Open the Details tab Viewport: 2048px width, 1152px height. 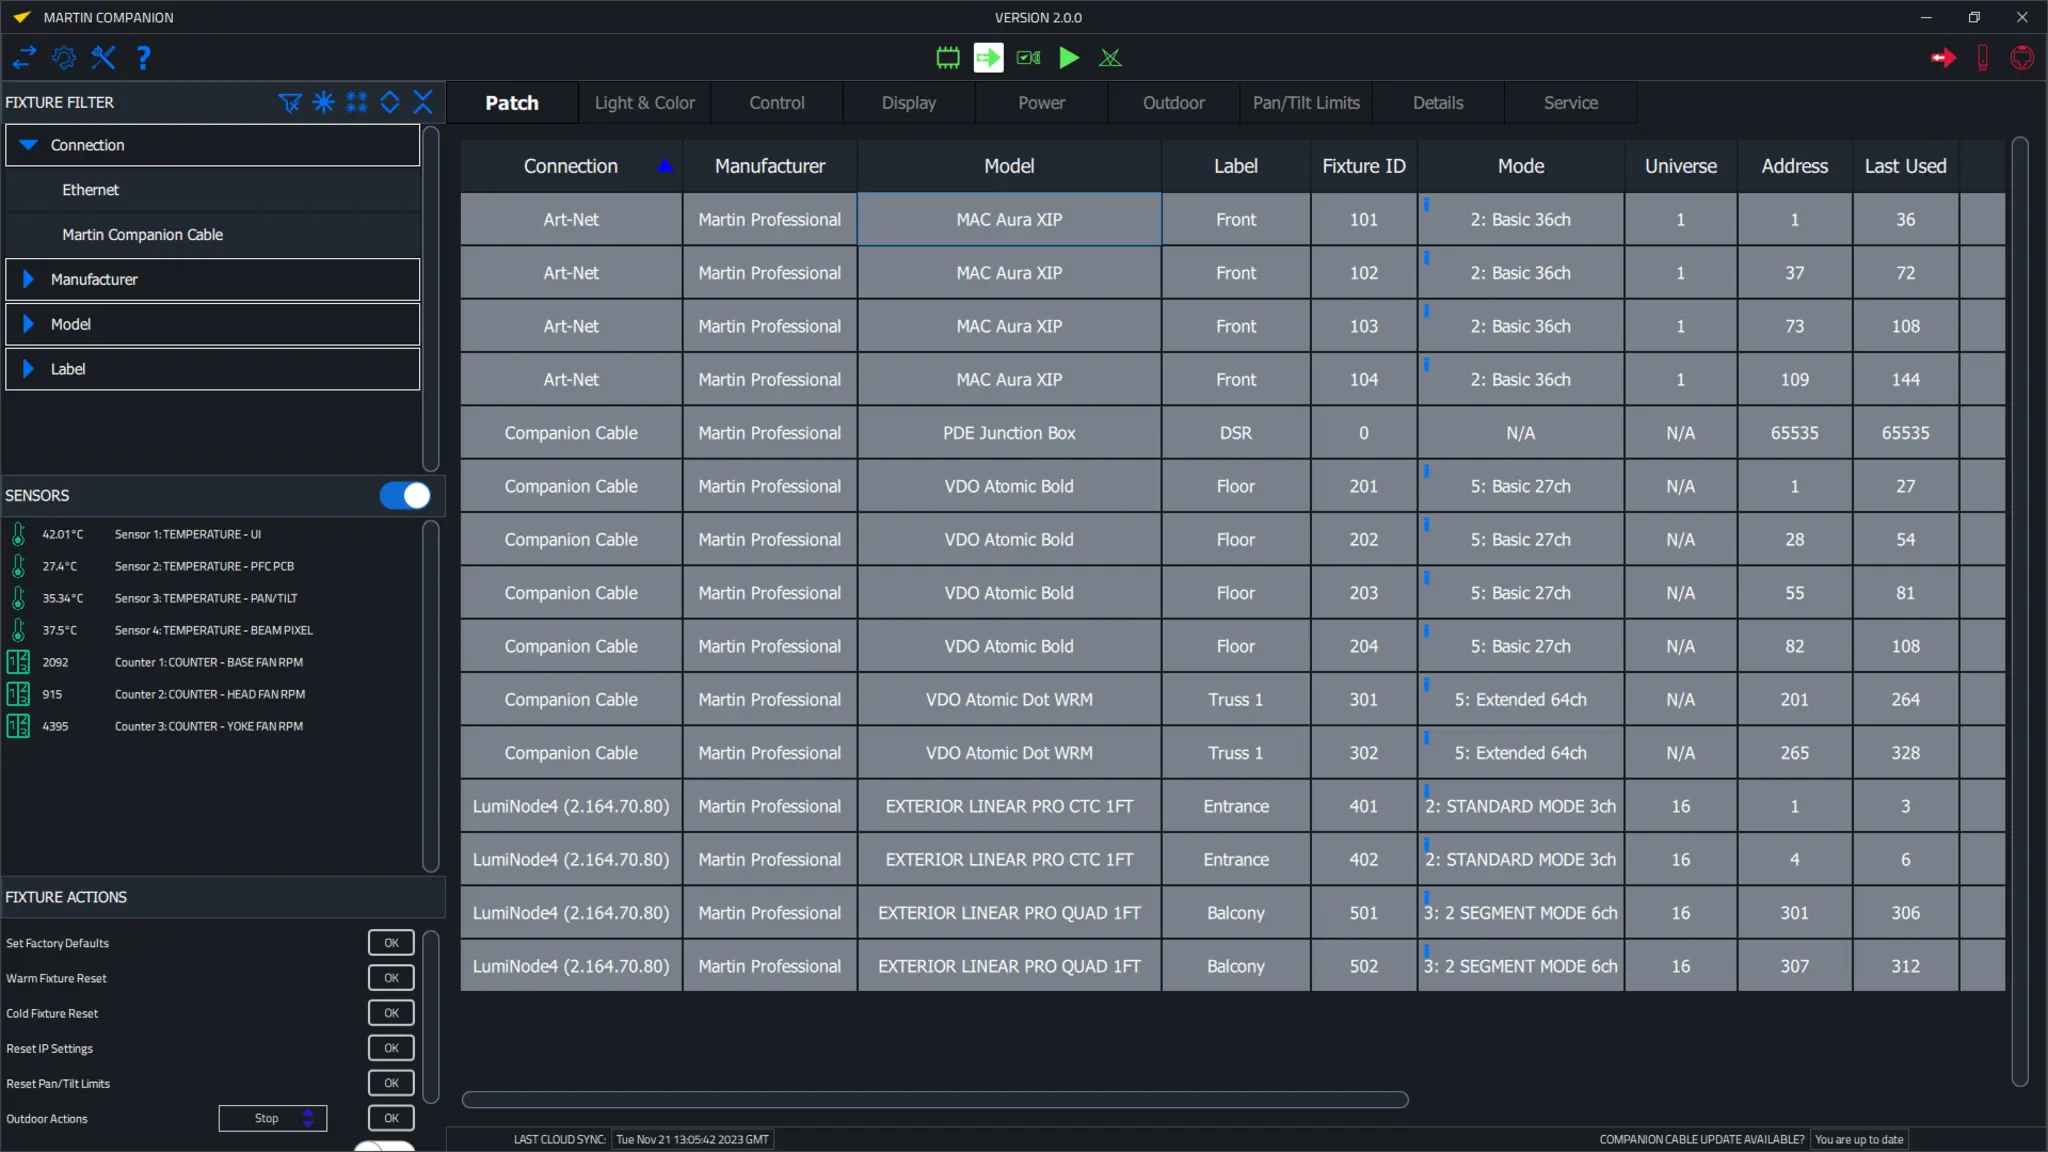pos(1438,103)
